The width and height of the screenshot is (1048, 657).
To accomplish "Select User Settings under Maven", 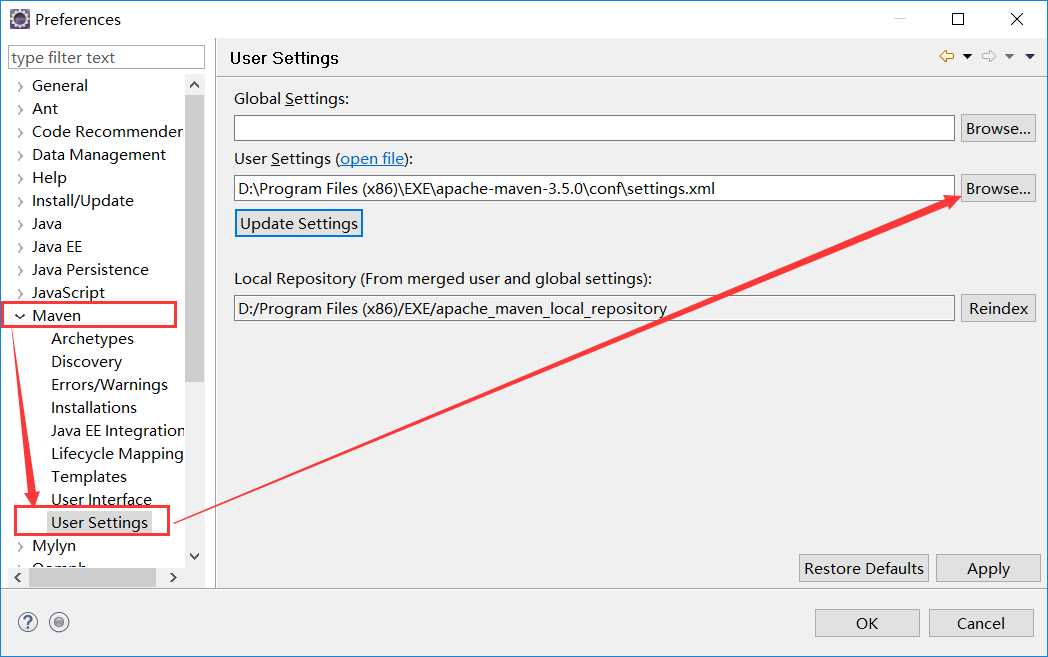I will tap(99, 522).
